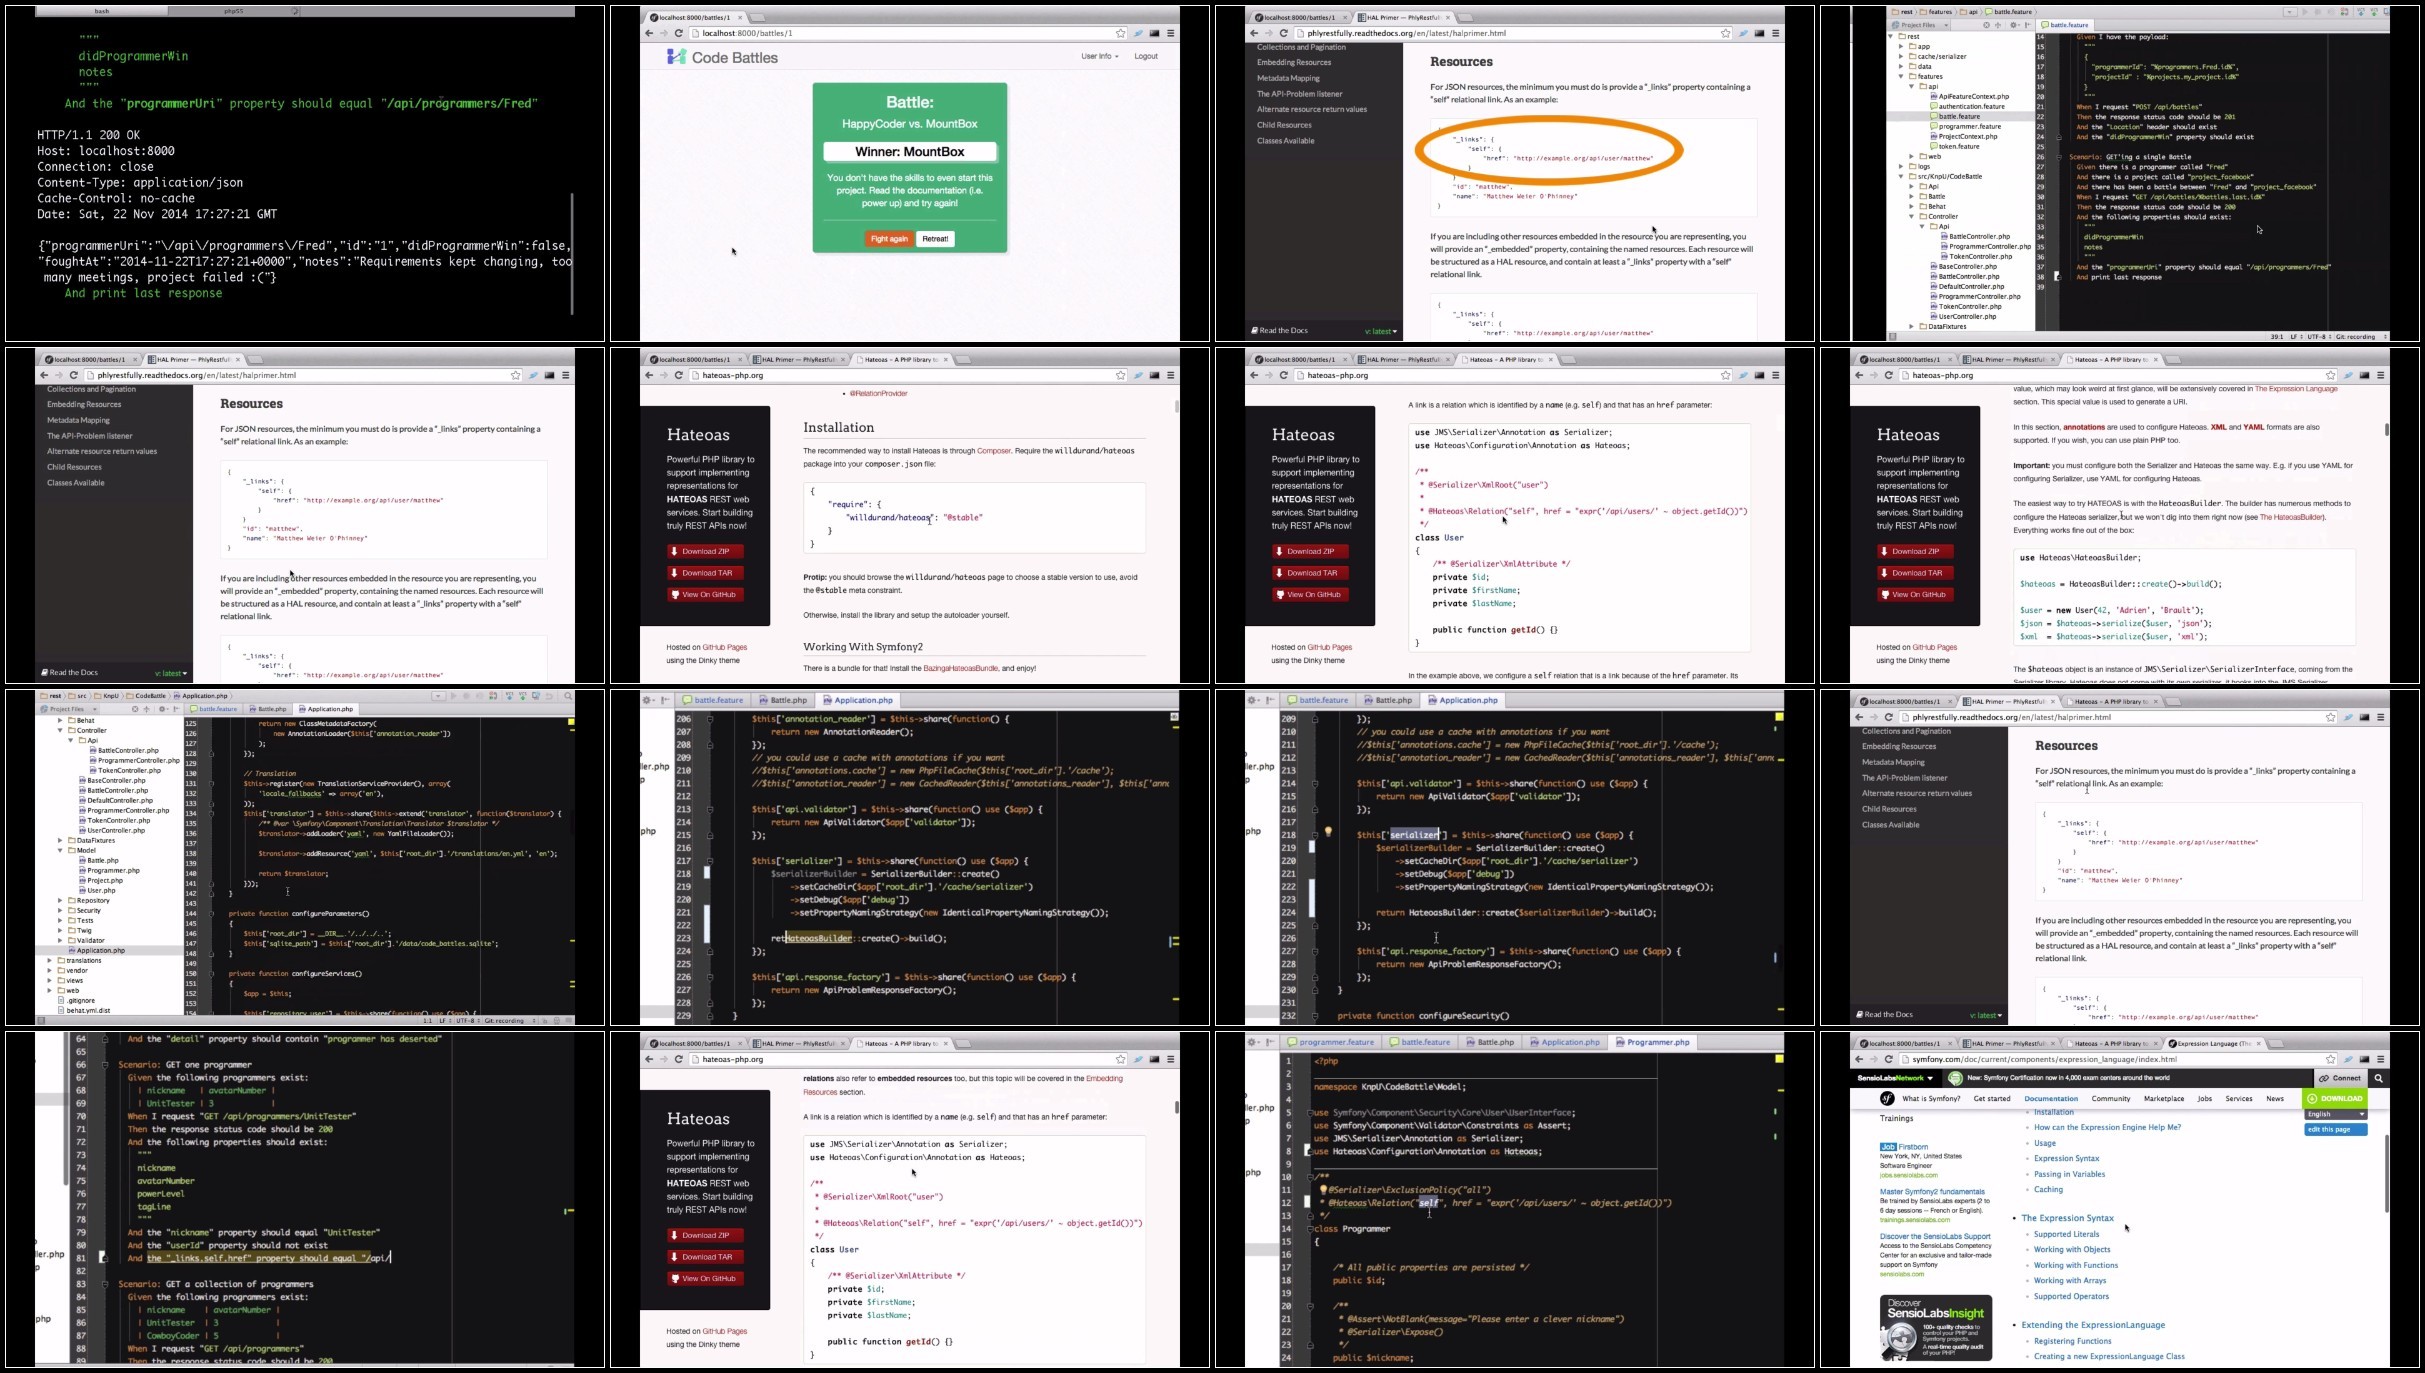Image resolution: width=2425 pixels, height=1373 pixels.
Task: Click the Logout link on Code Battles
Action: (1146, 56)
